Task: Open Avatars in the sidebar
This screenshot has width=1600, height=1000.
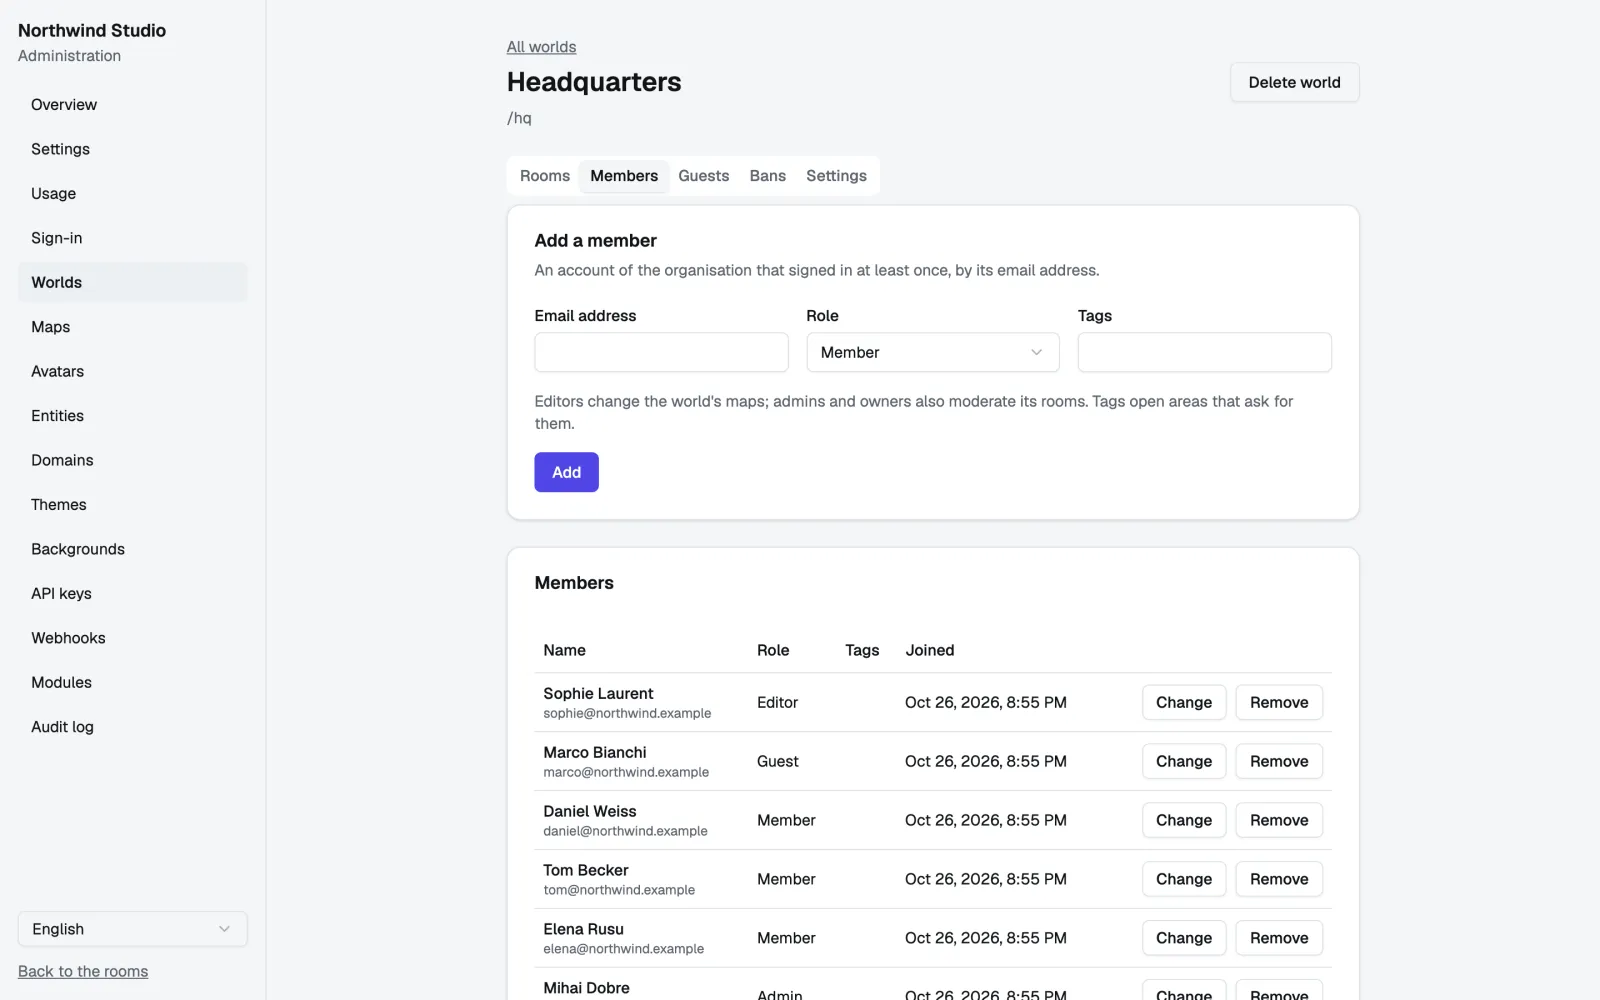Action: pyautogui.click(x=132, y=371)
